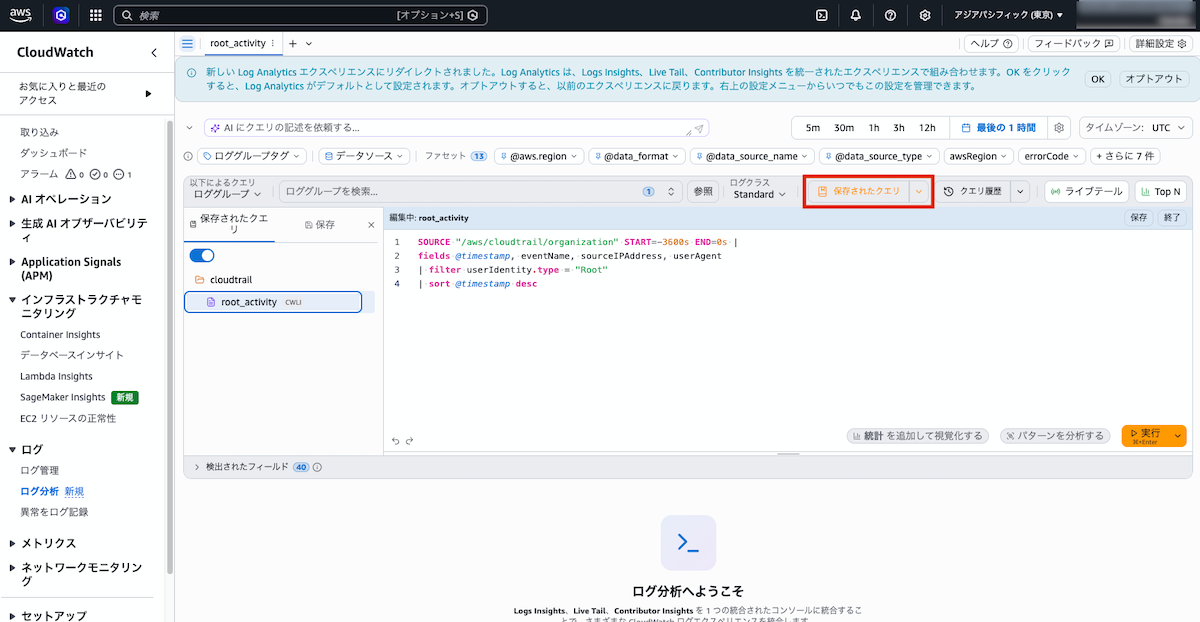Click the AWS console search box
This screenshot has width=1200, height=622.
[x=301, y=16]
